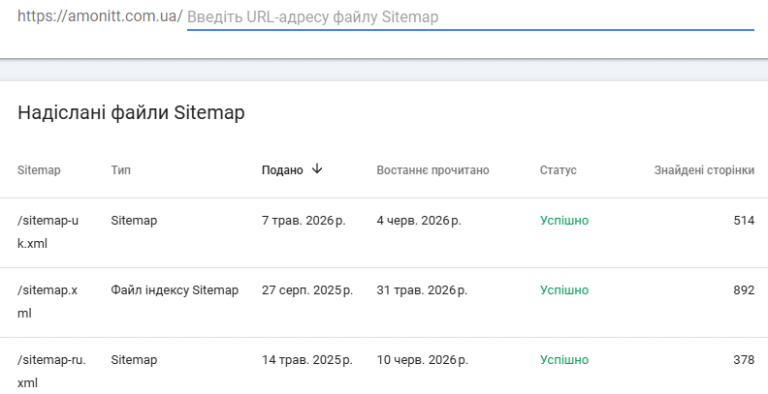
Task: Click the date 10 черв. 2026 р.
Action: [x=422, y=360]
